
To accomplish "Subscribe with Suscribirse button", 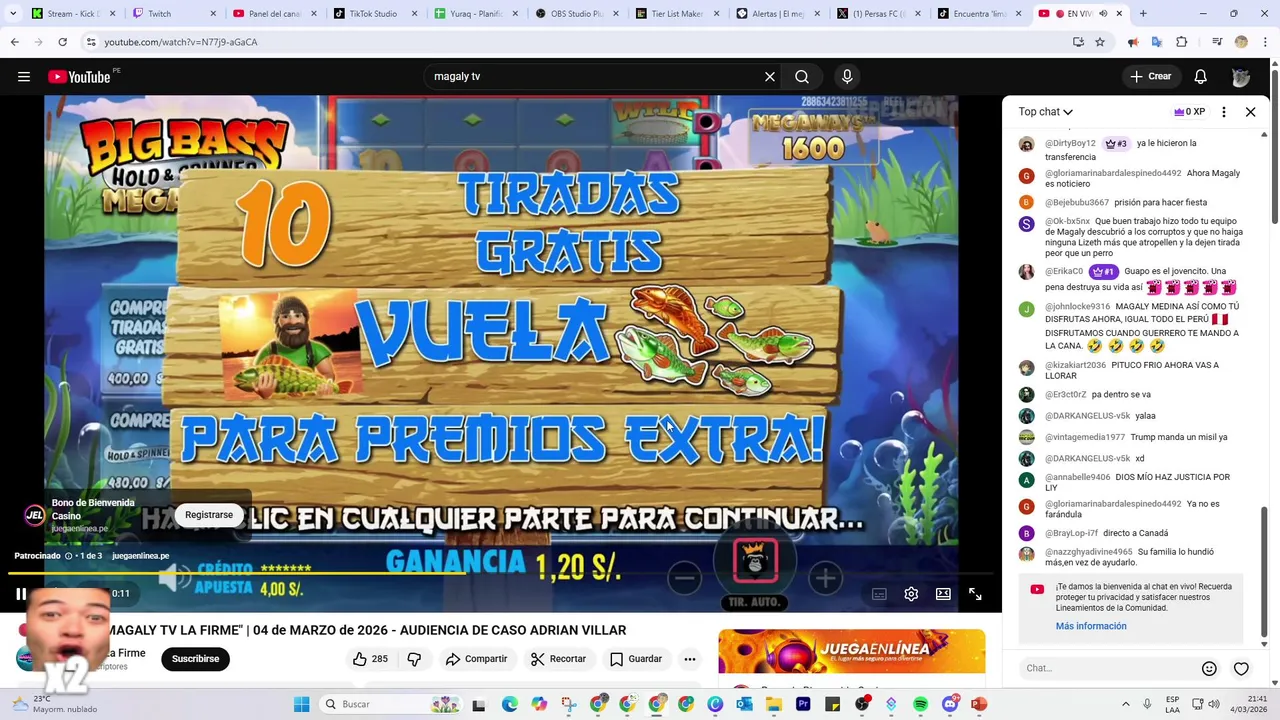I will pyautogui.click(x=195, y=659).
